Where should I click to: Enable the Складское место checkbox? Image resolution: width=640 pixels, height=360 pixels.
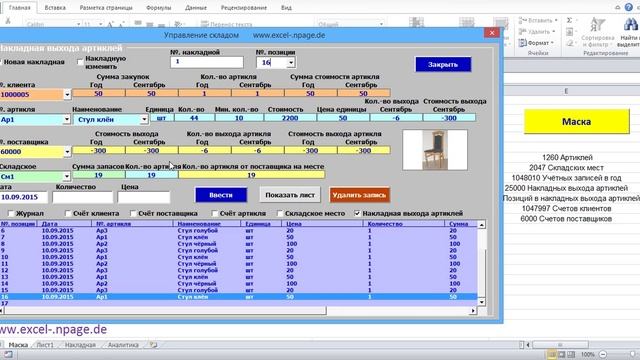[x=280, y=213]
